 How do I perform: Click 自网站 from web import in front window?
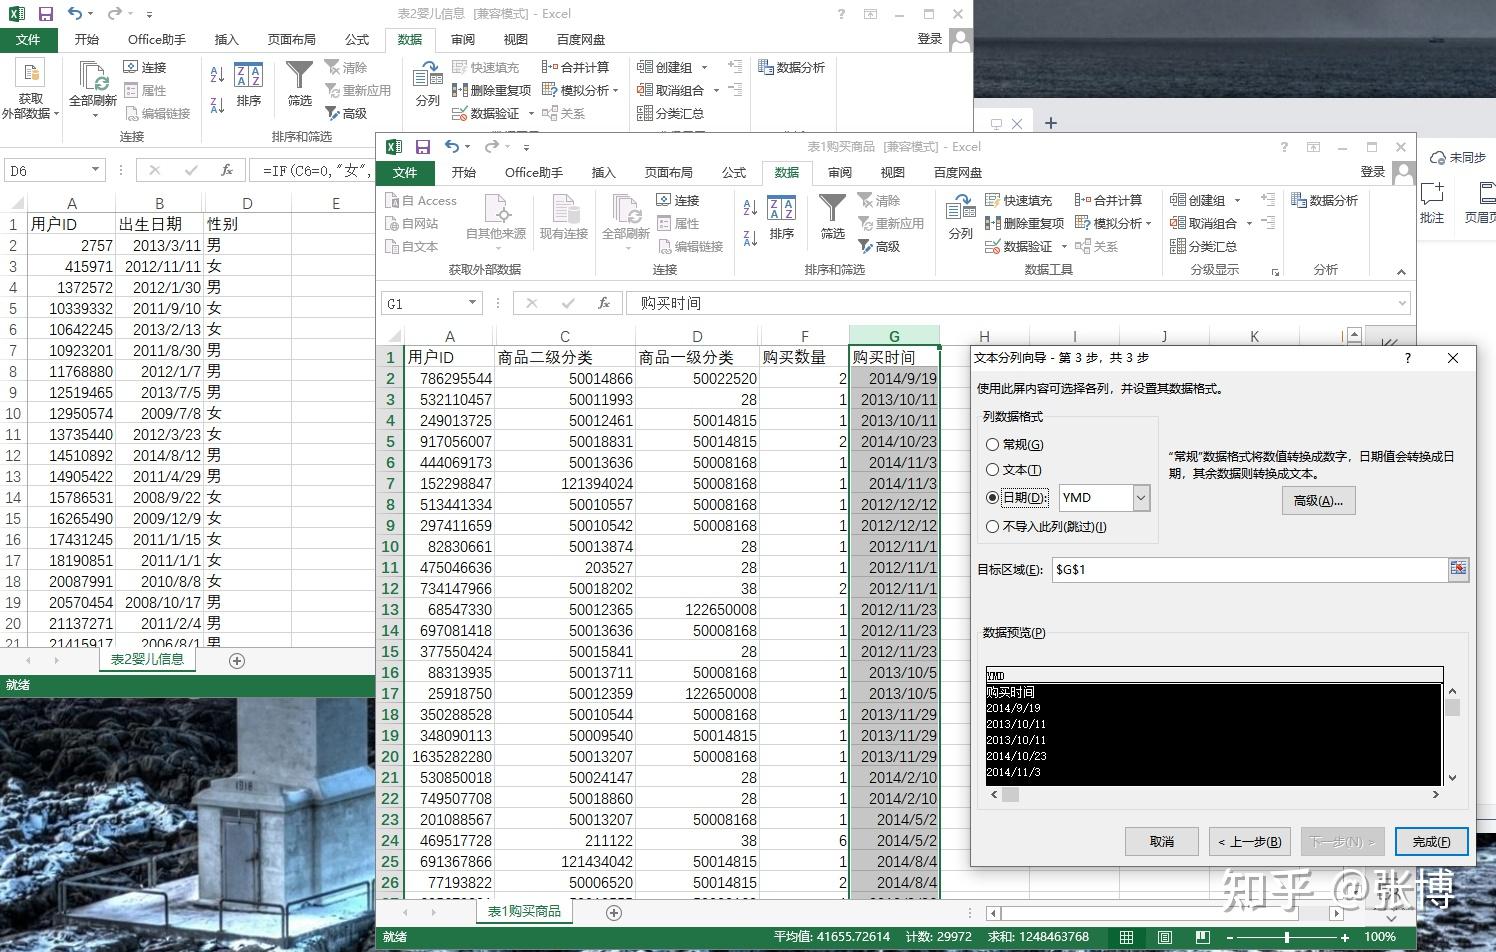point(412,223)
